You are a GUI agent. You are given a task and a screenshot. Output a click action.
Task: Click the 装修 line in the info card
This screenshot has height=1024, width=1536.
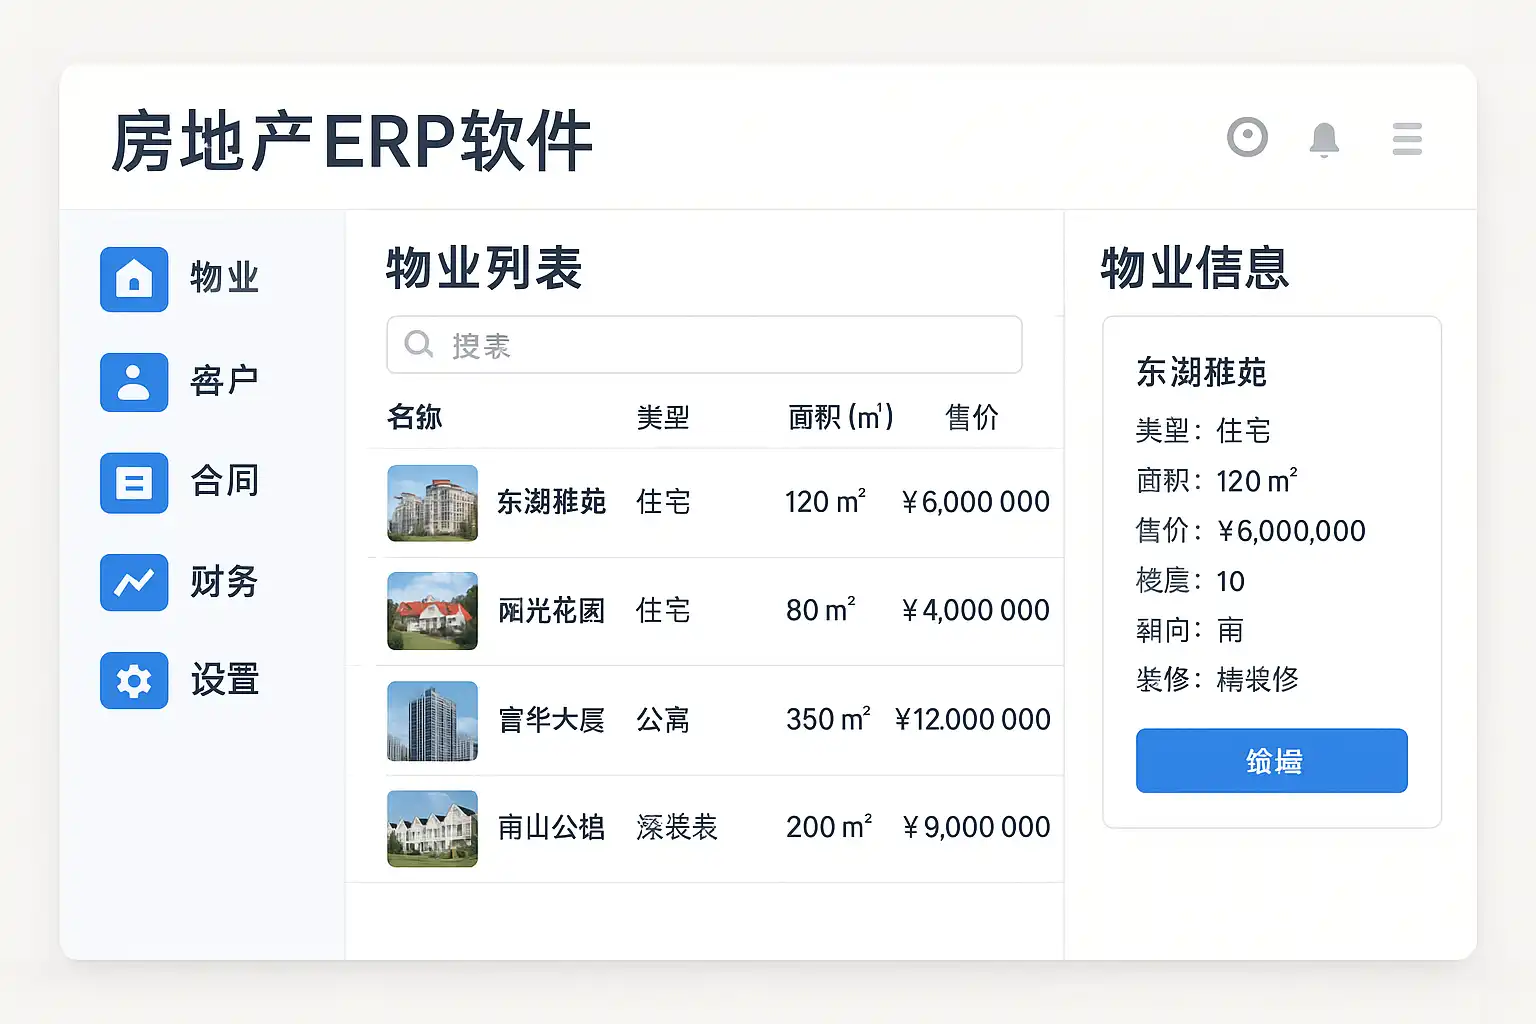pyautogui.click(x=1217, y=680)
